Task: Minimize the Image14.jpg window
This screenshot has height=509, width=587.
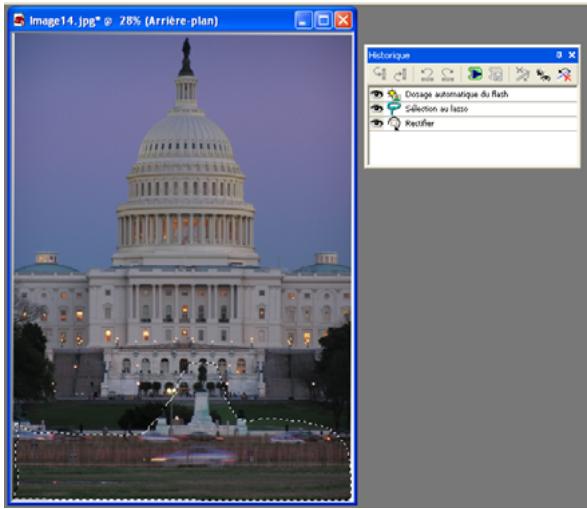Action: pyautogui.click(x=303, y=20)
